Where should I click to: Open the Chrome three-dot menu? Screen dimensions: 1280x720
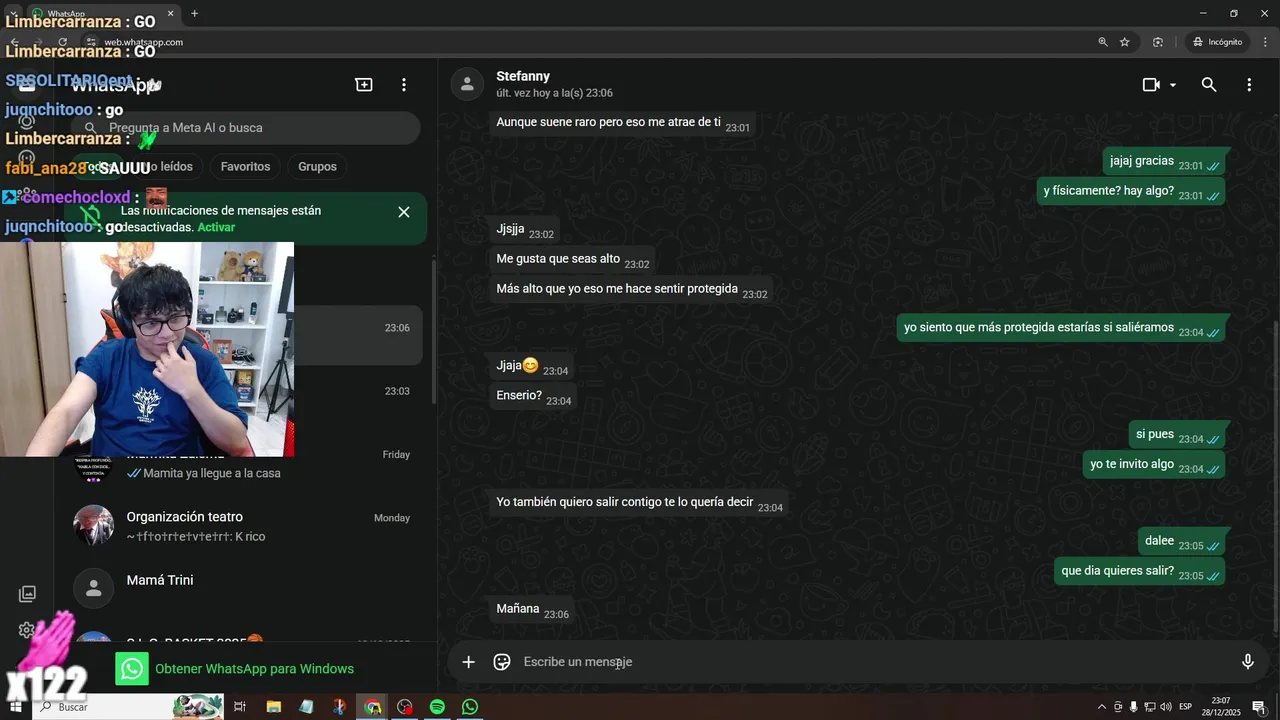pos(1264,42)
